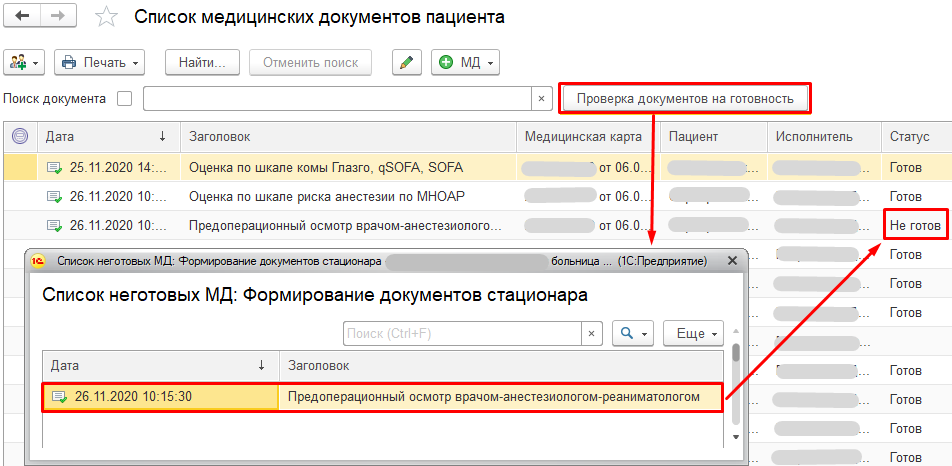Viewport: 952px width, 466px height.
Task: Clear the document search field with X
Action: point(541,98)
